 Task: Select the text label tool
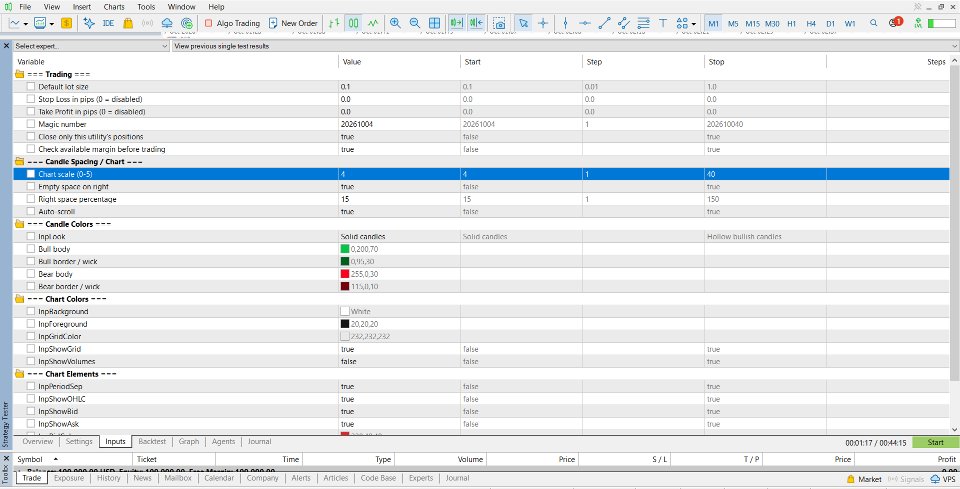click(663, 23)
